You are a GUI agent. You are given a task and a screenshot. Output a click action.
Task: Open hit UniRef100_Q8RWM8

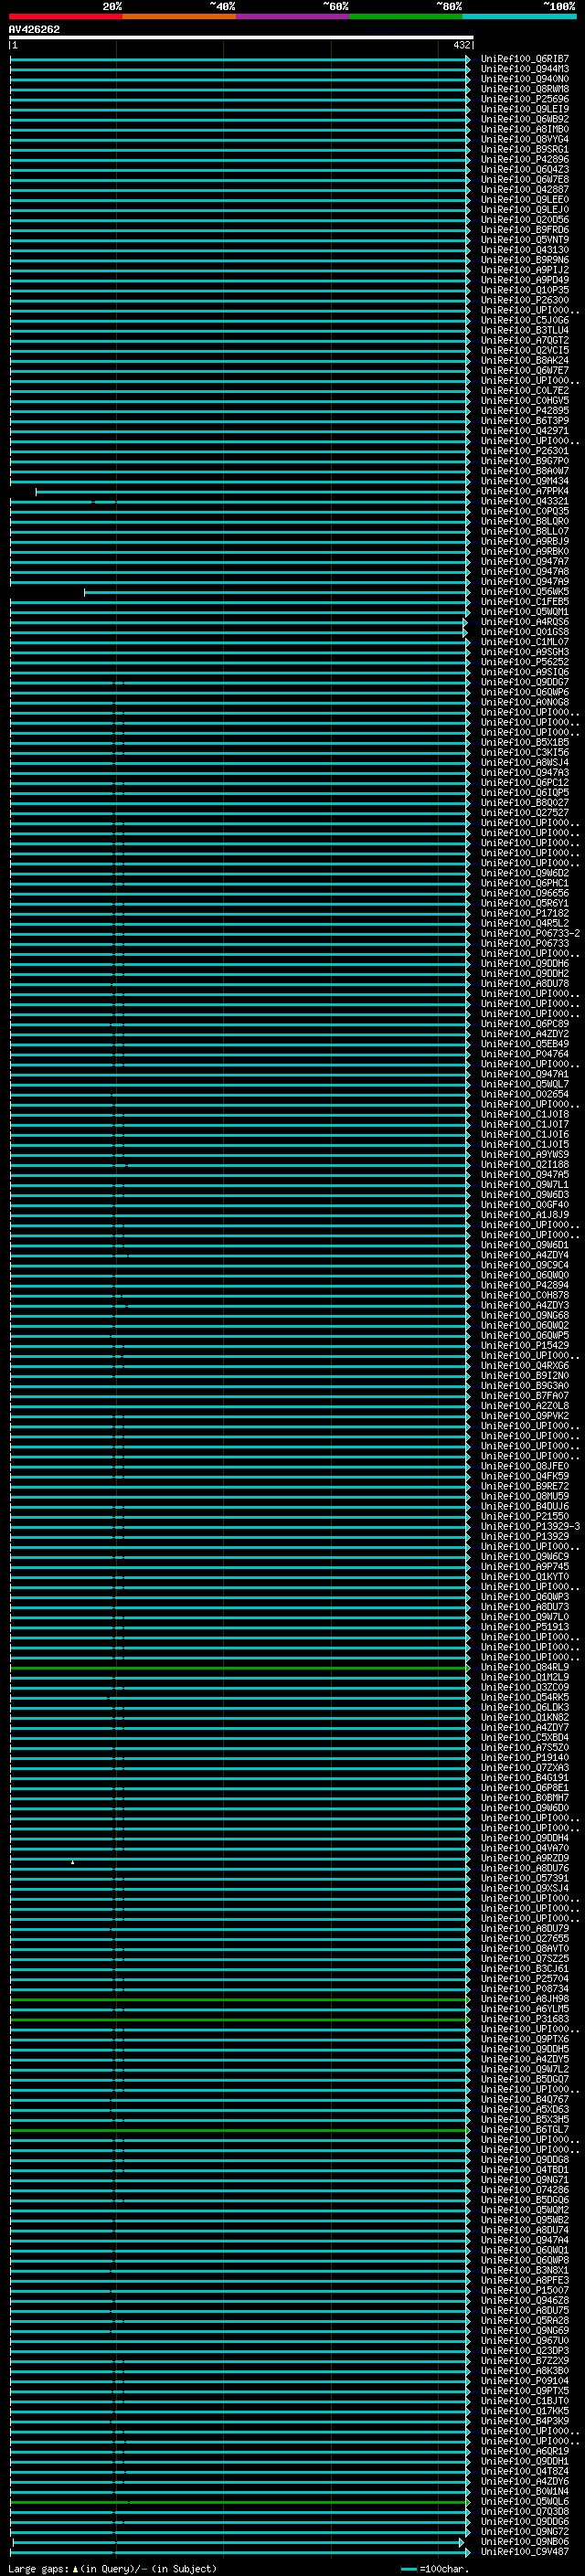[524, 89]
